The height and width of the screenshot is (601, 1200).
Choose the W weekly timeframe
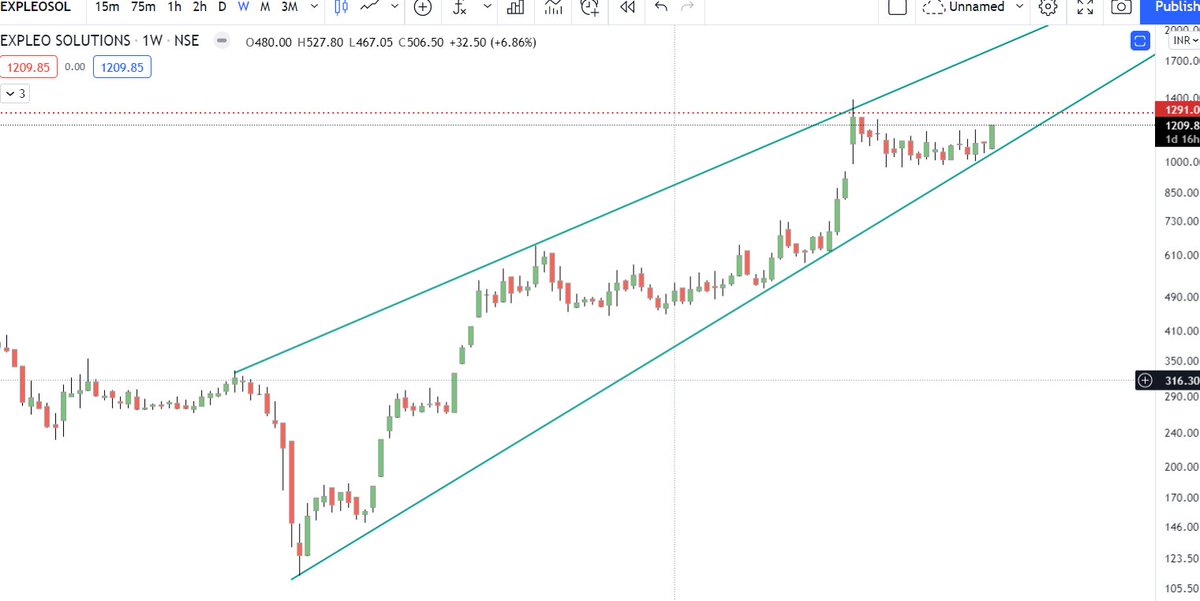pyautogui.click(x=243, y=7)
